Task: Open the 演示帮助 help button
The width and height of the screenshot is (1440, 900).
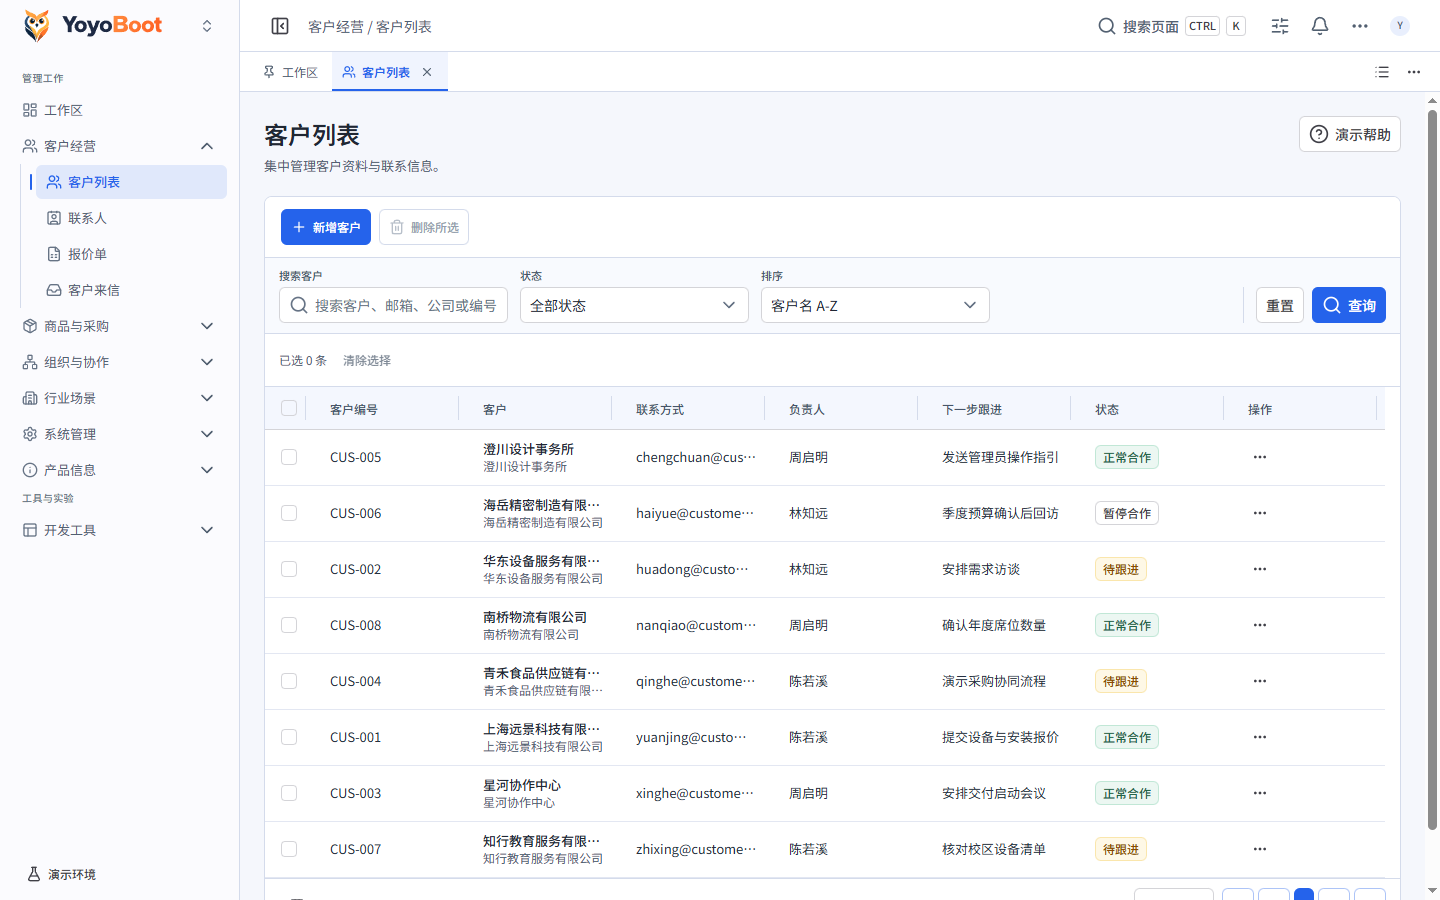Action: (1350, 134)
